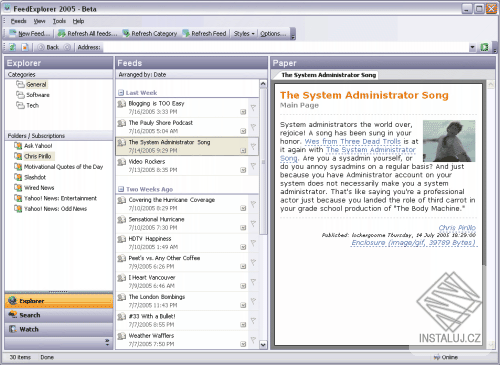The width and height of the screenshot is (500, 365).
Task: Switch to the Explorer pane button
Action: click(59, 301)
